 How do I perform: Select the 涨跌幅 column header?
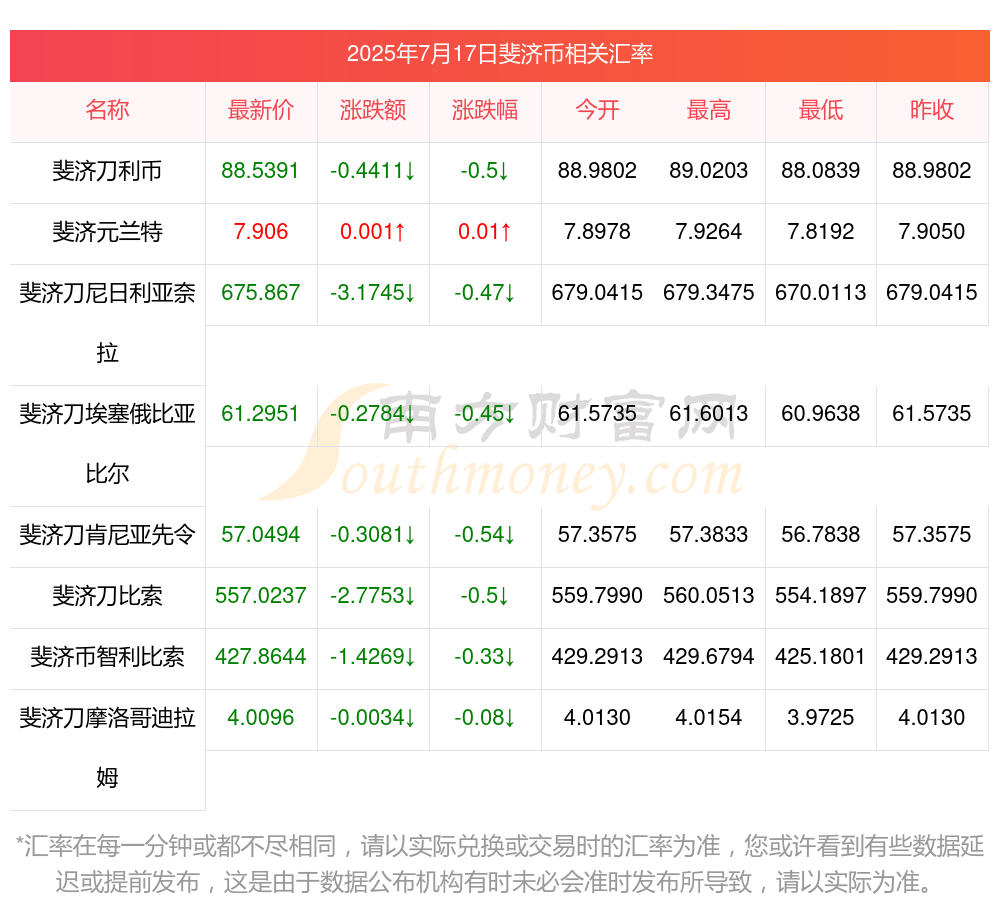[x=485, y=110]
